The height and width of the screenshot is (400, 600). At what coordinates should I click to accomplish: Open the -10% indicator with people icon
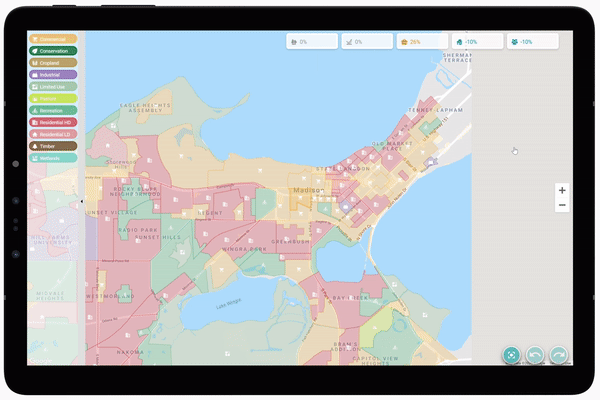tap(532, 41)
